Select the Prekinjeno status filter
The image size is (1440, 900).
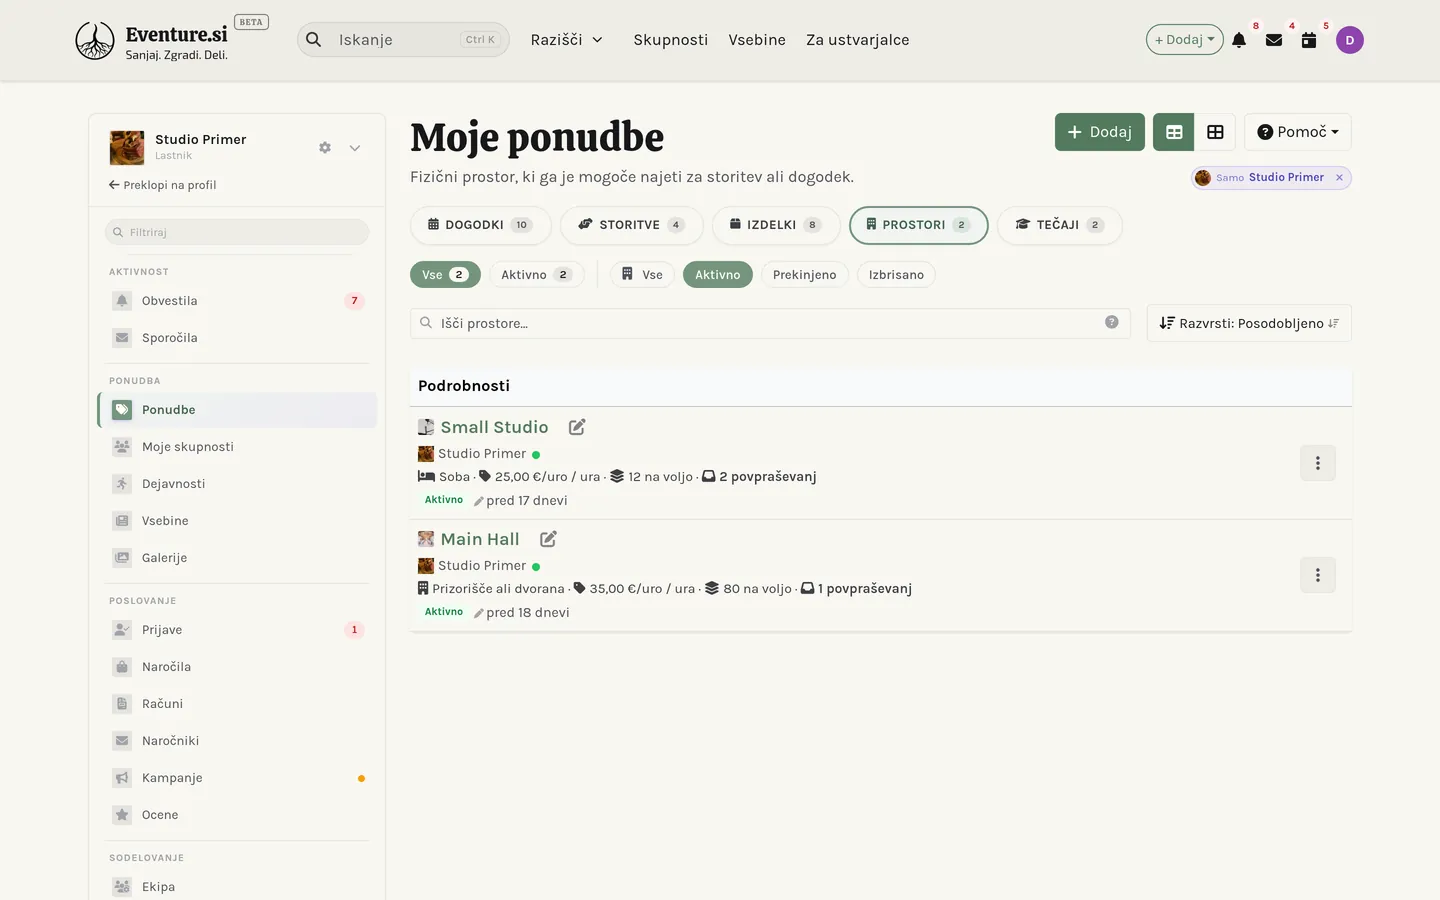point(805,275)
